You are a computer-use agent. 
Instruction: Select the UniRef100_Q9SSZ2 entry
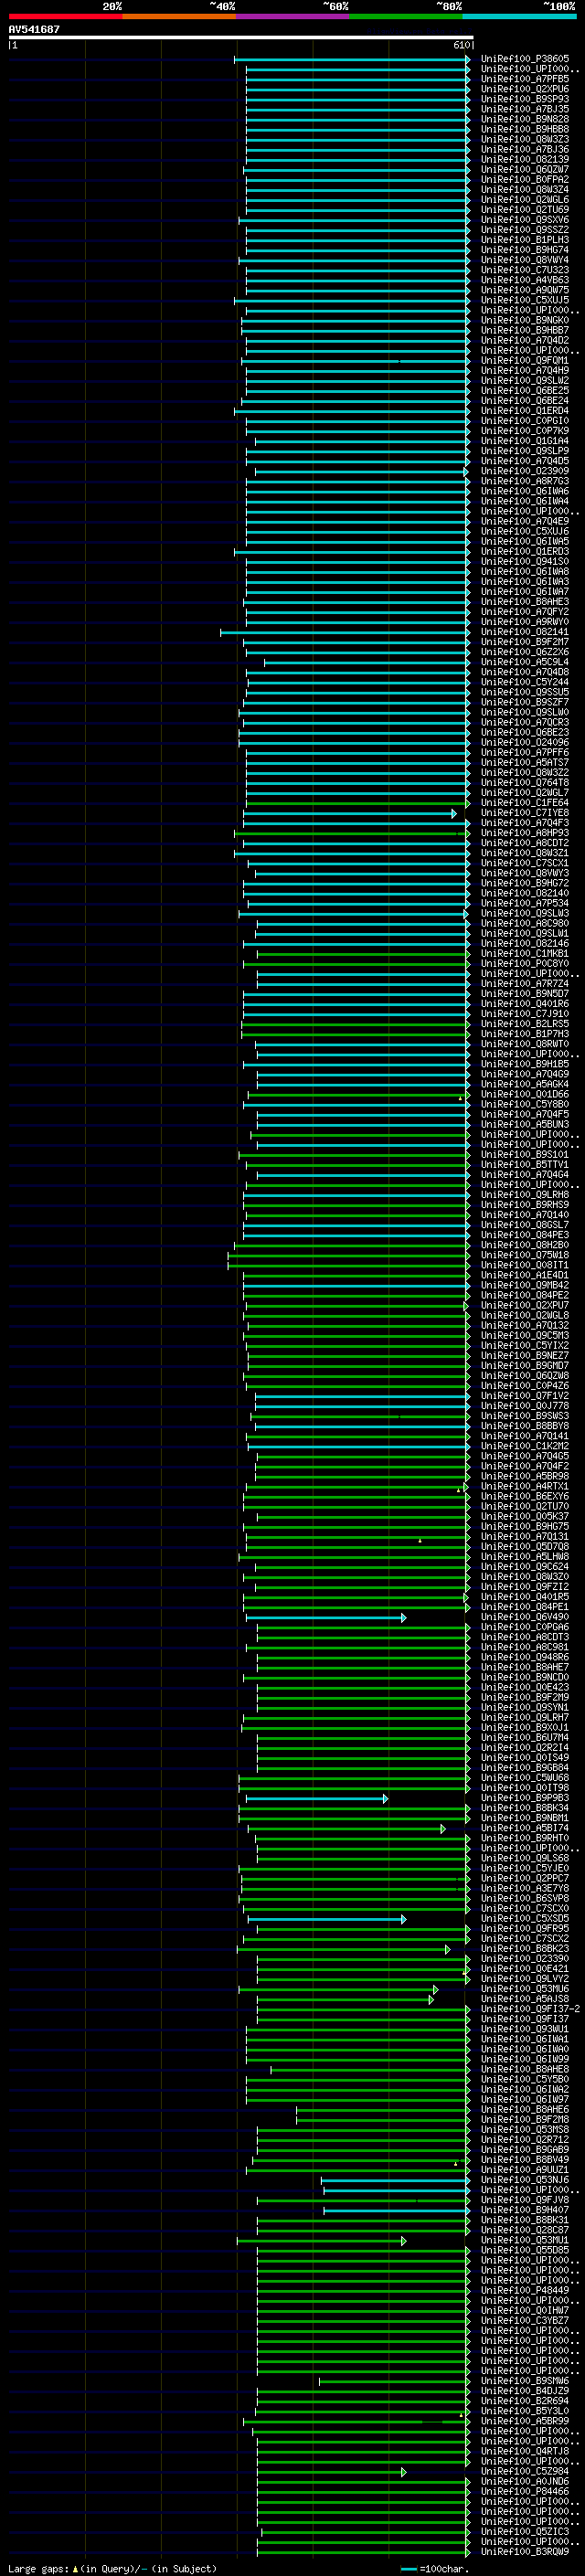(x=524, y=230)
